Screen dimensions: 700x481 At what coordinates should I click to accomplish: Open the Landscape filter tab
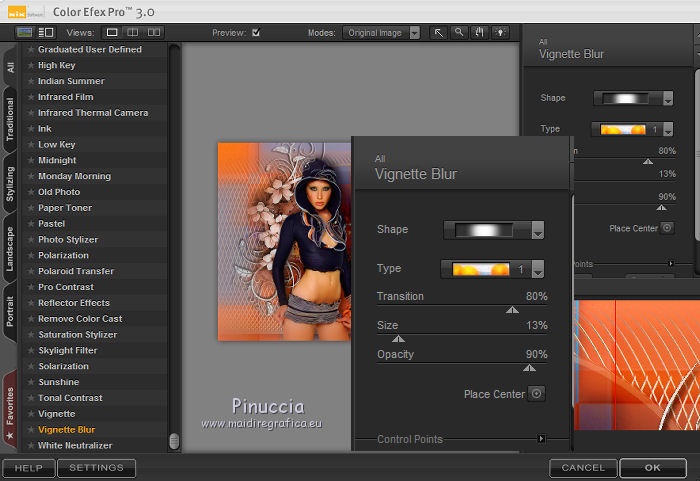point(10,250)
